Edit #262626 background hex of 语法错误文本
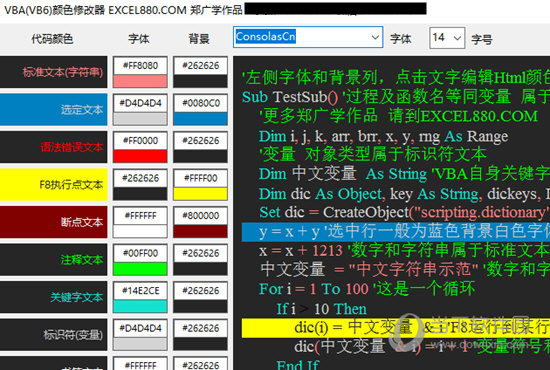Image resolution: width=550 pixels, height=370 pixels. click(x=201, y=141)
